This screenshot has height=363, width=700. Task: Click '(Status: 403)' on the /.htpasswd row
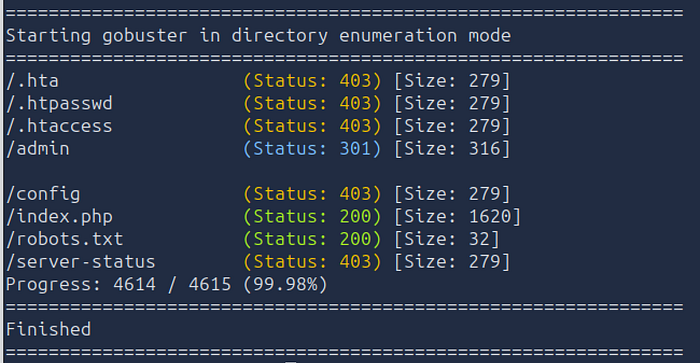(312, 104)
